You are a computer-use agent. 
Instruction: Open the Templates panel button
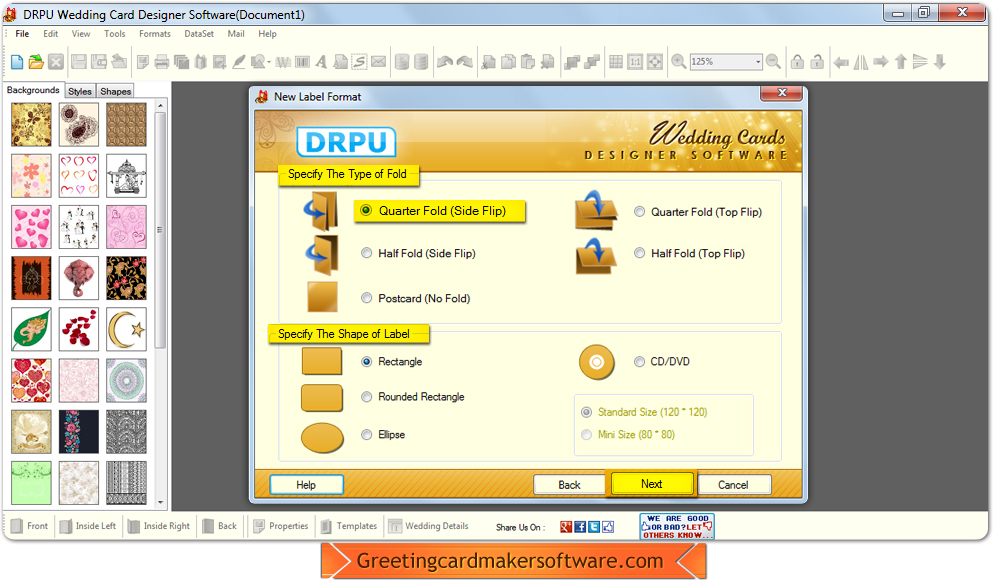(349, 526)
